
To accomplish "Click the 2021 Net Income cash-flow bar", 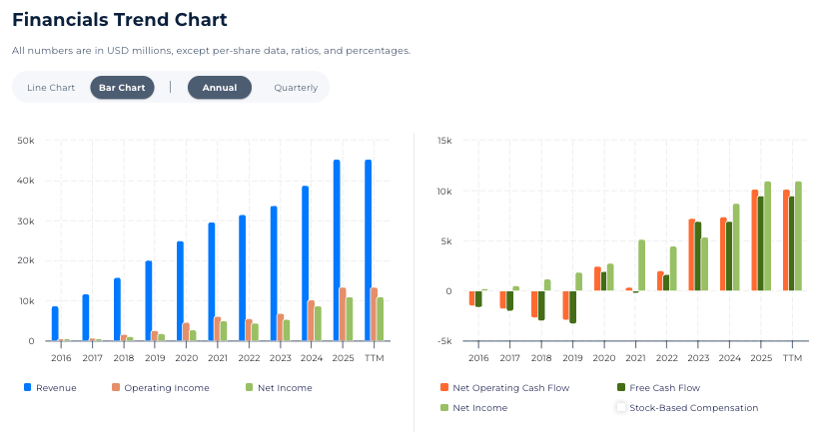I will click(x=642, y=265).
